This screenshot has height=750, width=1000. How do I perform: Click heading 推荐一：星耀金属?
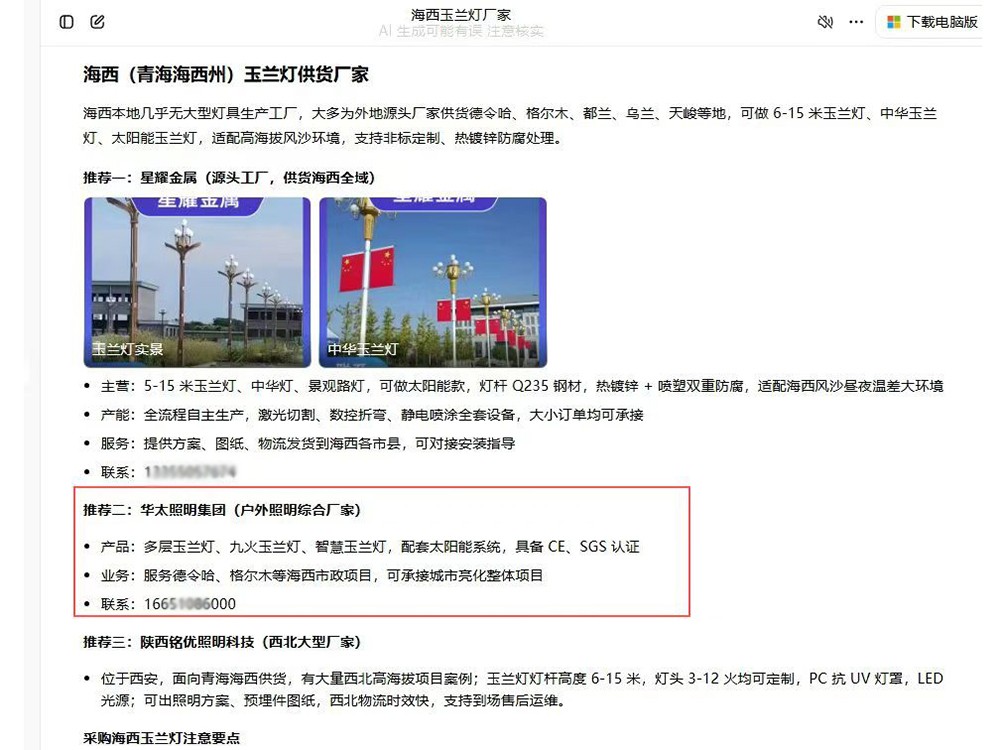[x=229, y=178]
